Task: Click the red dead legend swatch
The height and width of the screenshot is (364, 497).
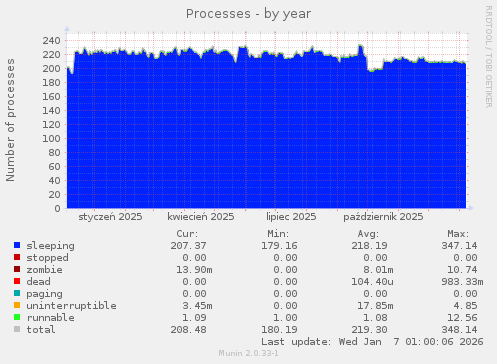Action: click(17, 281)
